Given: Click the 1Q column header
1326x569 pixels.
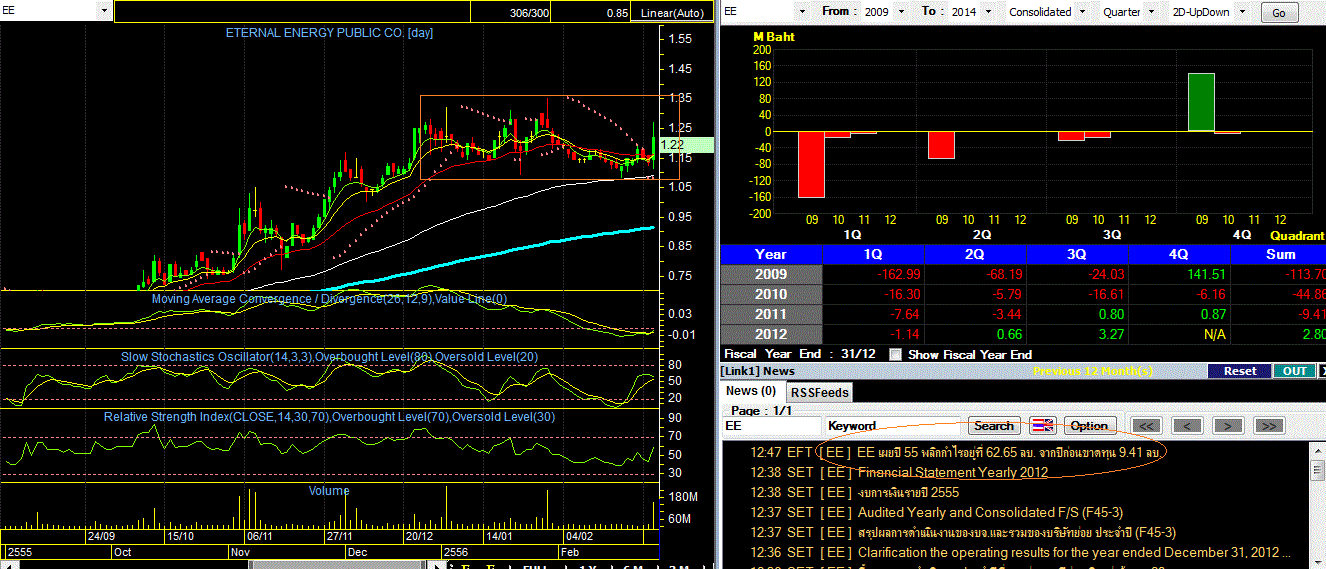Looking at the screenshot, I should coord(872,254).
